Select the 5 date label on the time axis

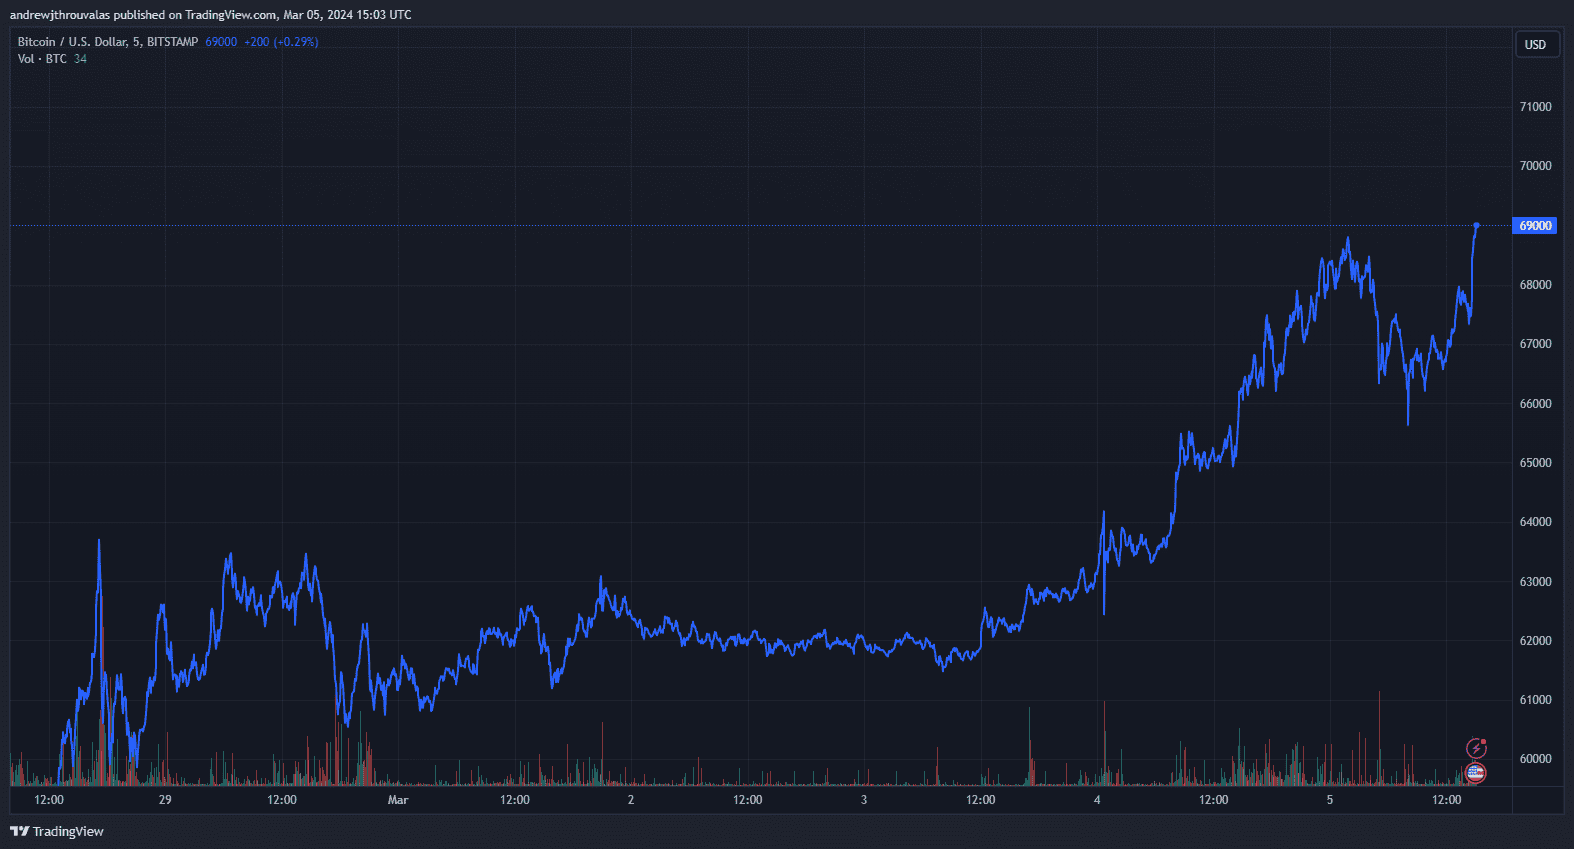click(1329, 800)
